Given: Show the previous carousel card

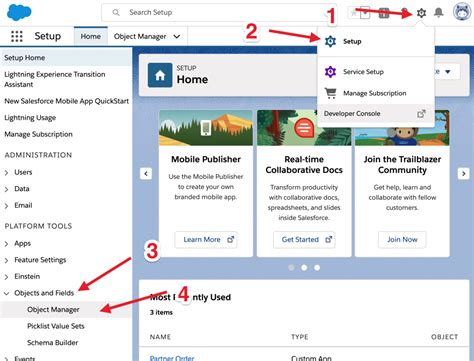Looking at the screenshot, I should [146, 173].
